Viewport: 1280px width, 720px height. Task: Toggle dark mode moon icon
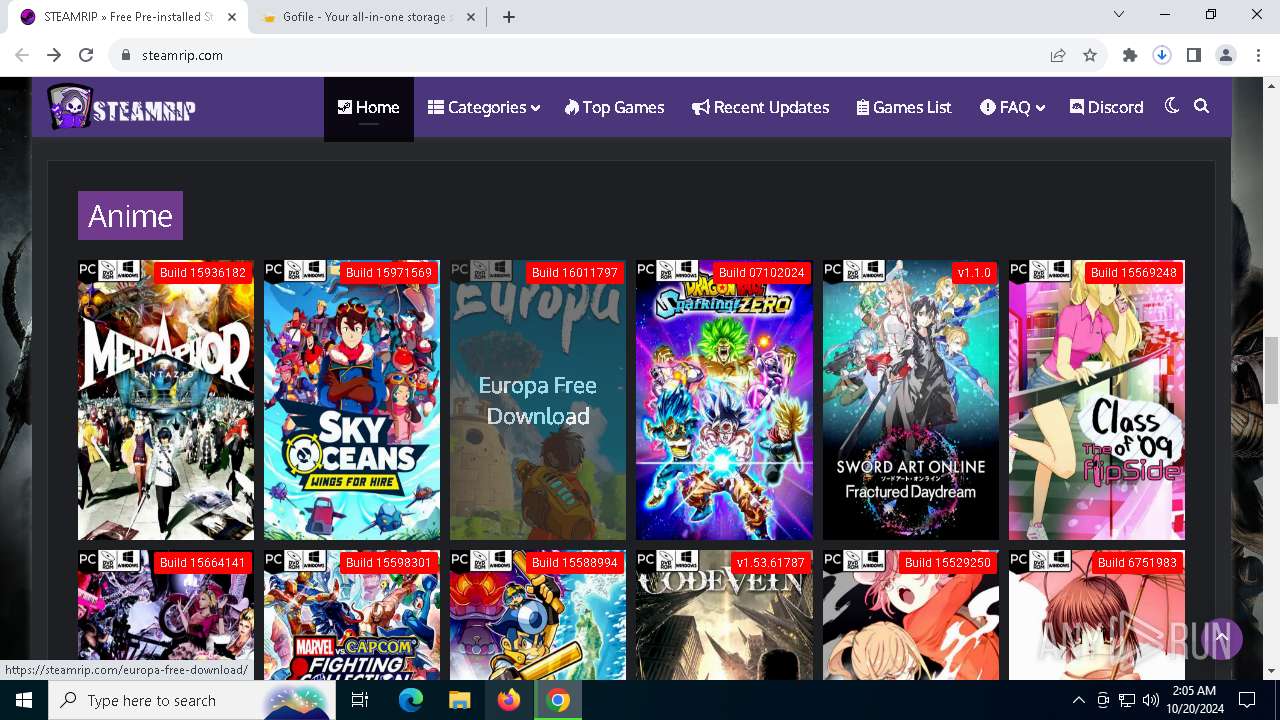tap(1172, 106)
